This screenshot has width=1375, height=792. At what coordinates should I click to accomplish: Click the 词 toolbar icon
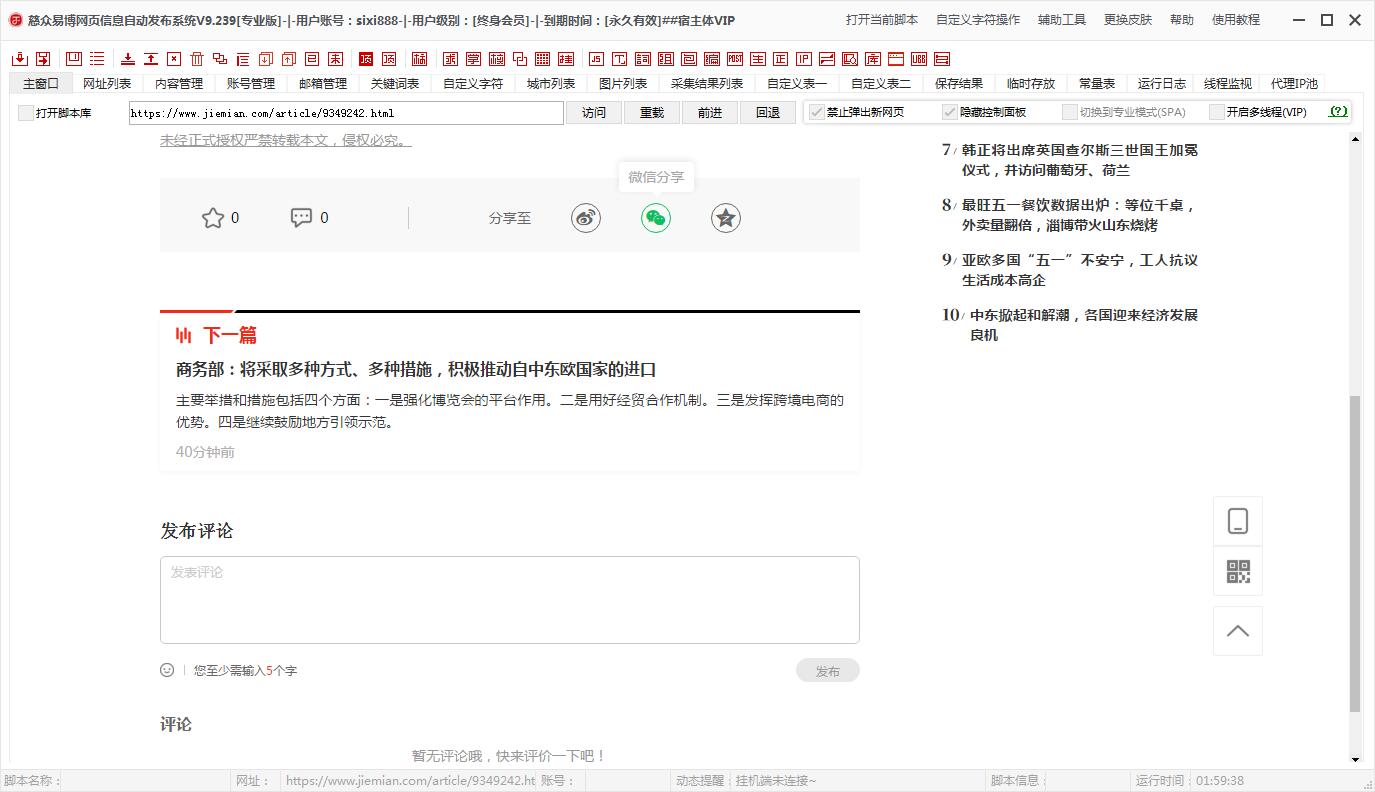(x=642, y=59)
